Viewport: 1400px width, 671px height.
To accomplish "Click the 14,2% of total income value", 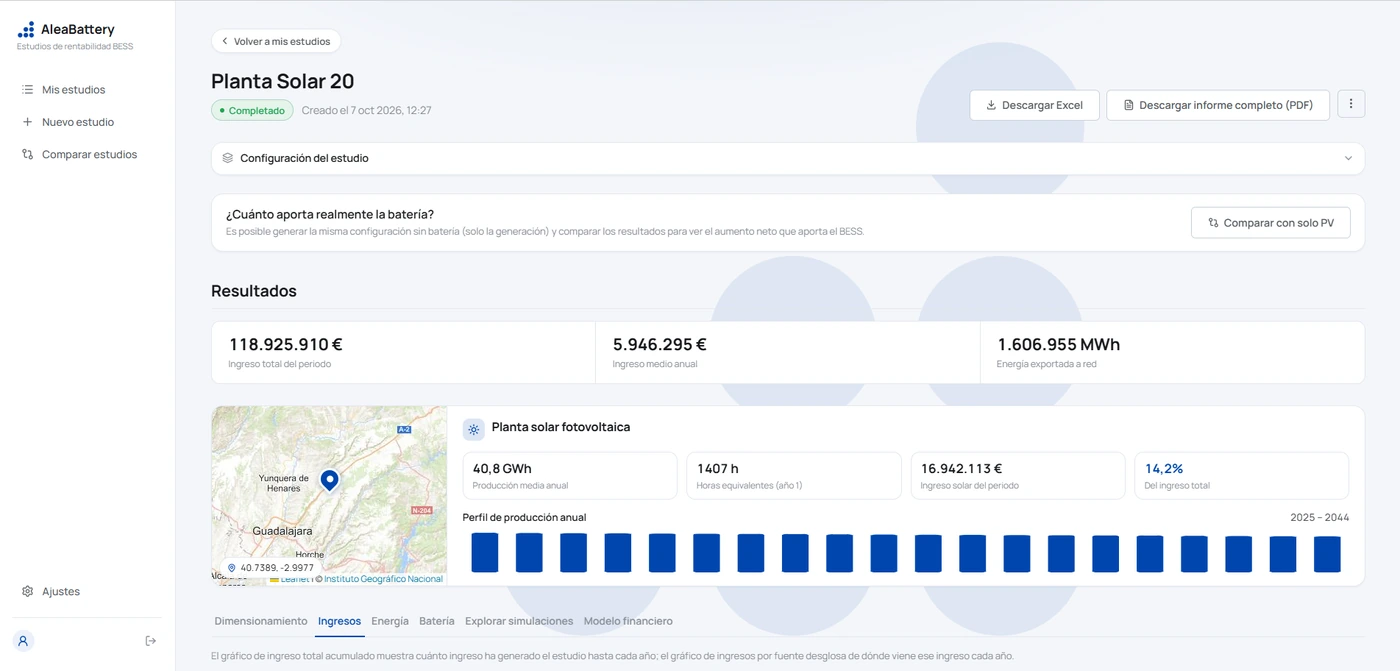I will coord(1164,468).
